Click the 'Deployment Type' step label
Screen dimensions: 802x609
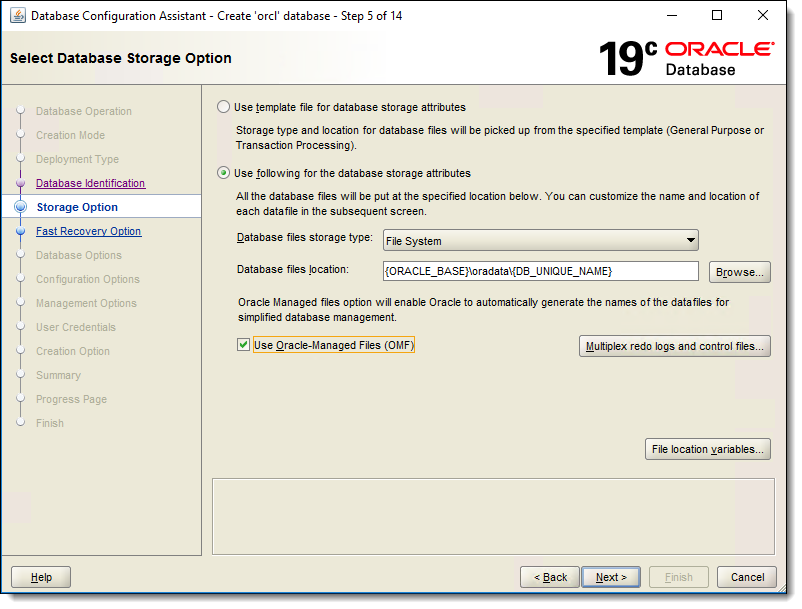click(x=77, y=159)
